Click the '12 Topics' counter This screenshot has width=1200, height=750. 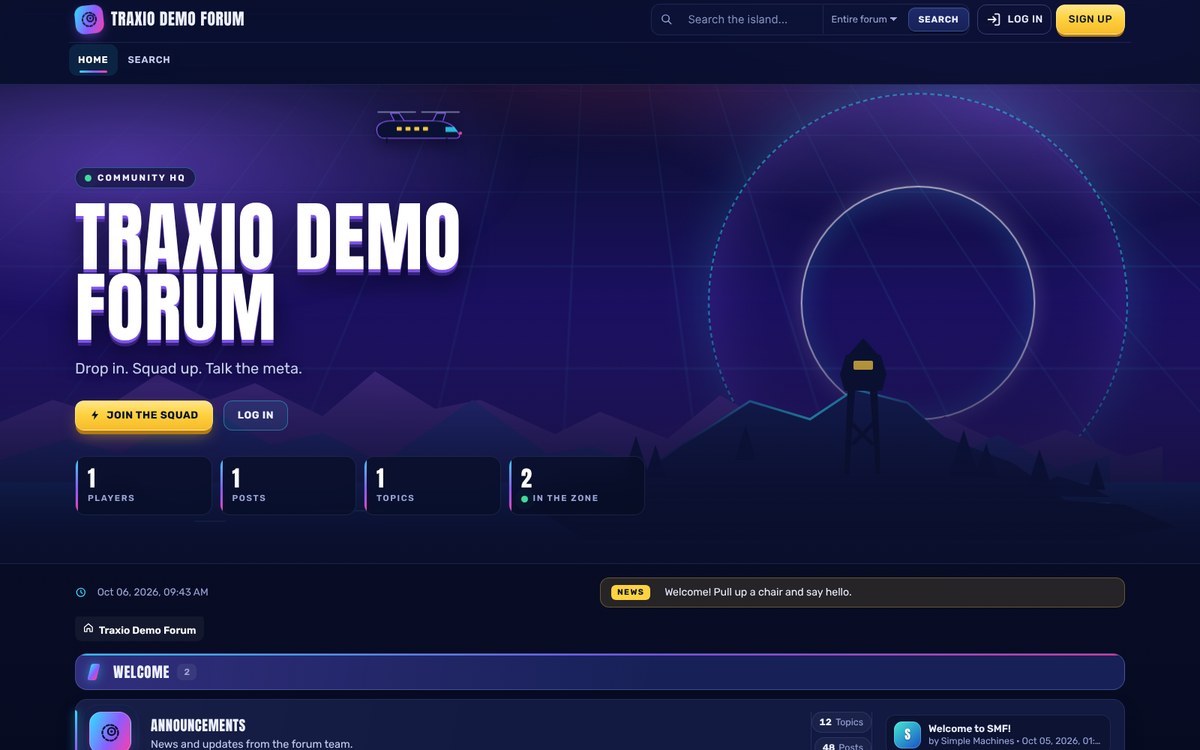click(841, 722)
